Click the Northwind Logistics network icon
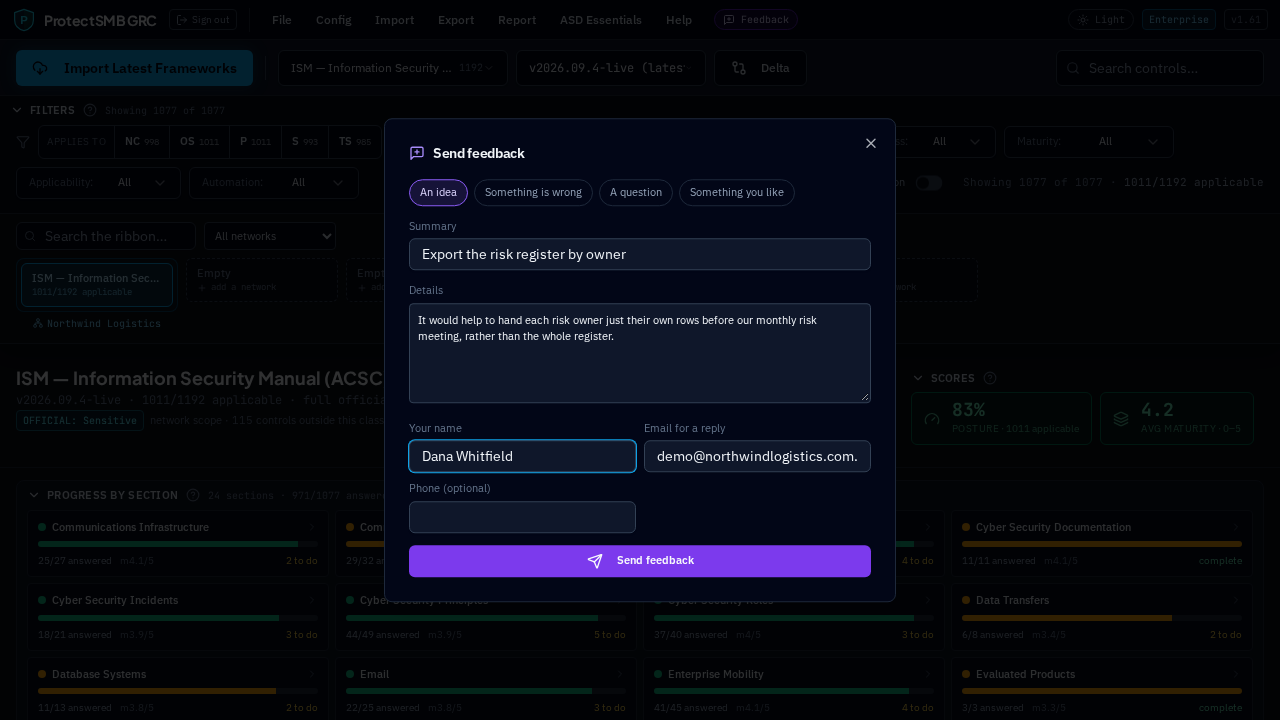This screenshot has height=720, width=1280. pyautogui.click(x=38, y=324)
